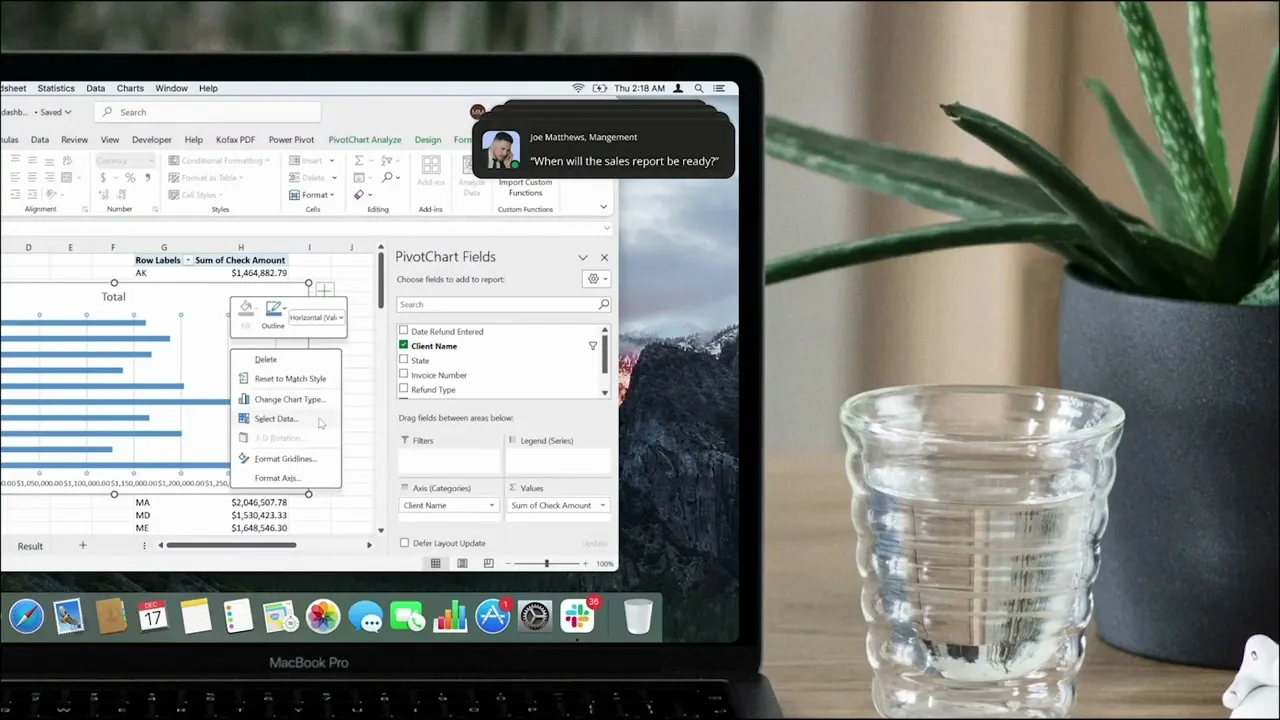Click the Reset to Match Style icon
The height and width of the screenshot is (720, 1280).
tap(244, 379)
